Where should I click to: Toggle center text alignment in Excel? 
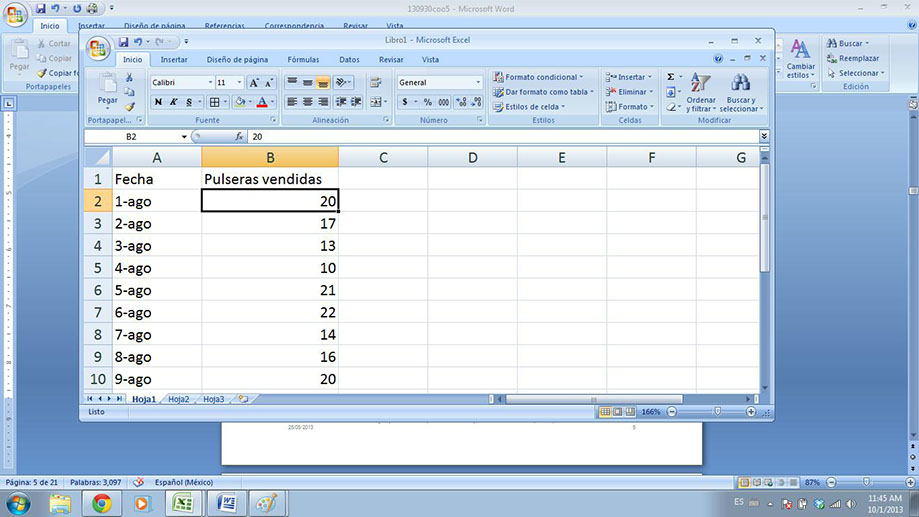pos(308,102)
